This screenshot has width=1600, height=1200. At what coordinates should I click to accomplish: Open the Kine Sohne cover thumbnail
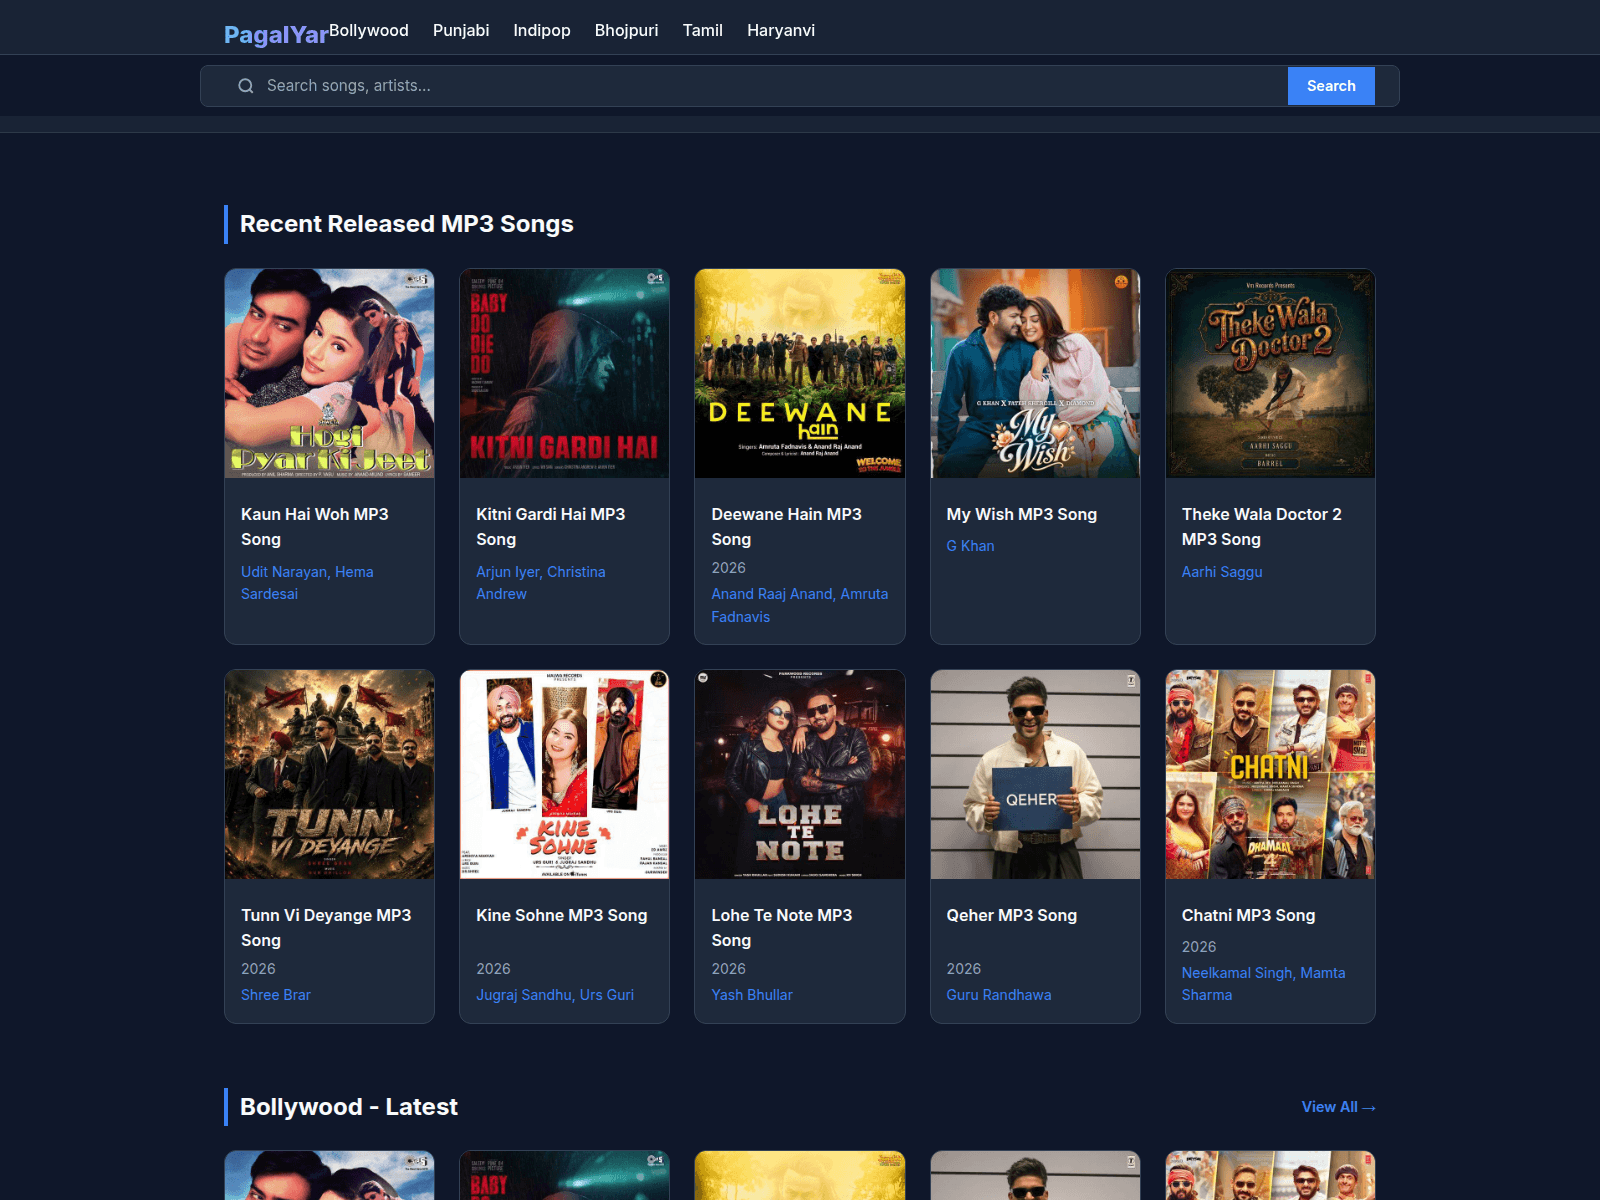[565, 775]
